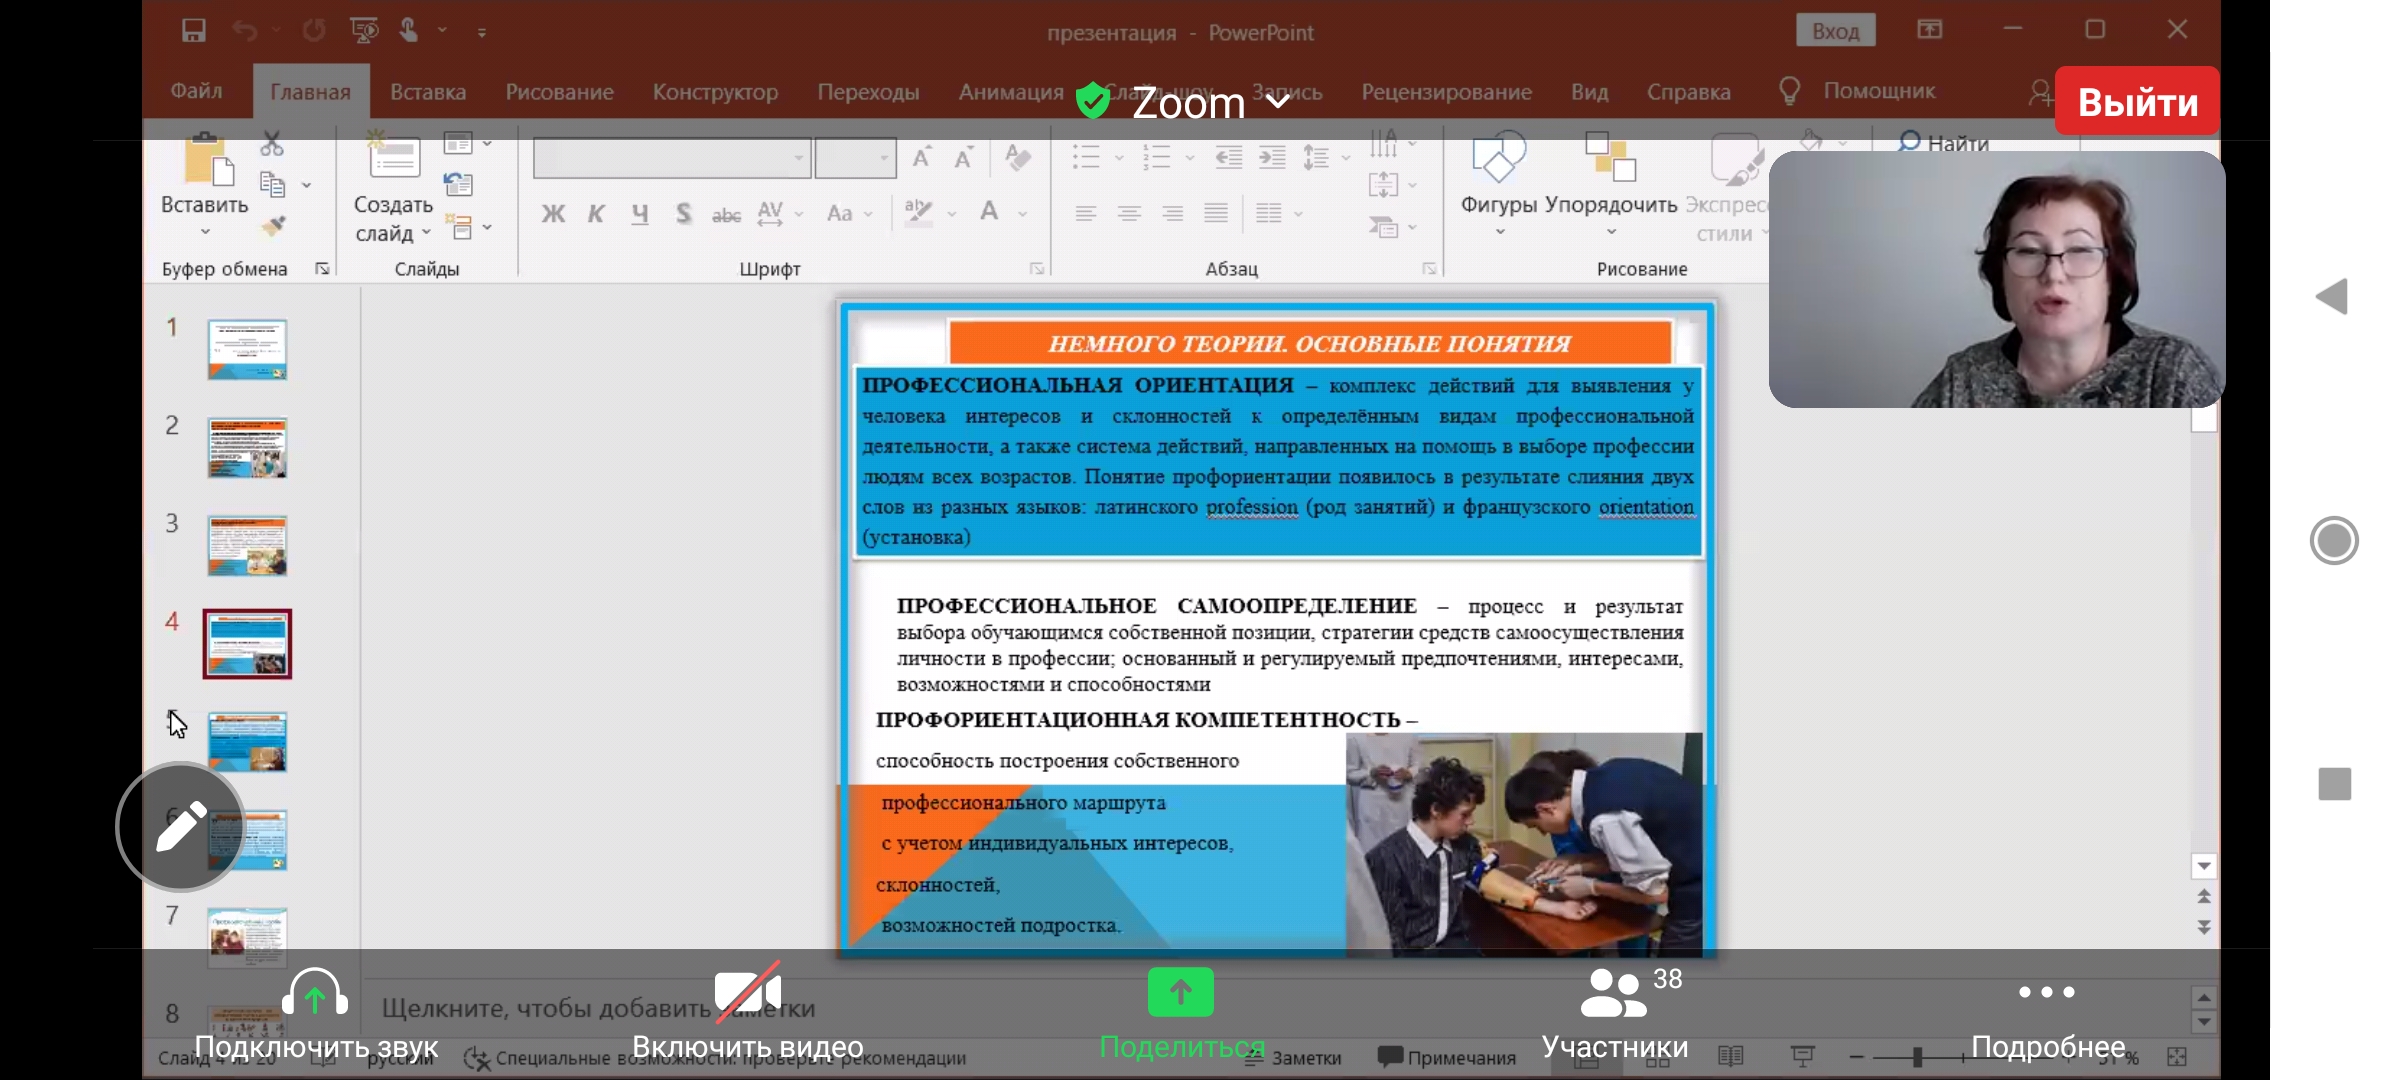This screenshot has height=1080, width=2400.
Task: Click the Italic (К) formatting icon
Action: click(596, 214)
